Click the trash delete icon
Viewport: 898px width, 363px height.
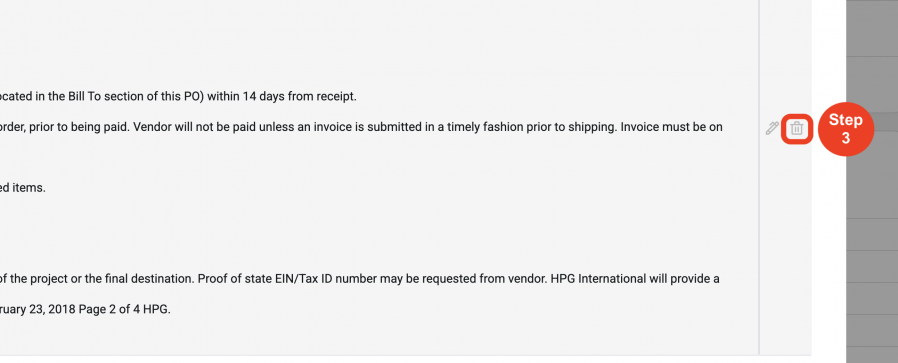[x=796, y=129]
